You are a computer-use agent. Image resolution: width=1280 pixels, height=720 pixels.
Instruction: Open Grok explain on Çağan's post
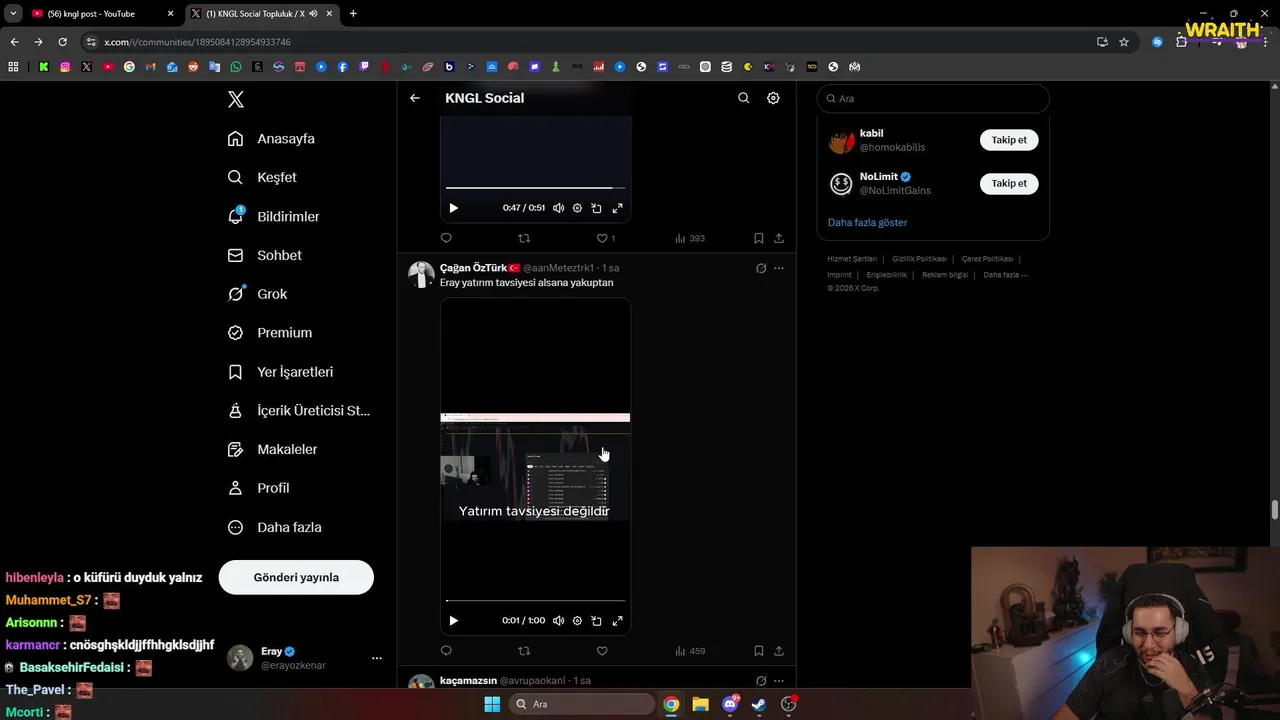(x=761, y=268)
